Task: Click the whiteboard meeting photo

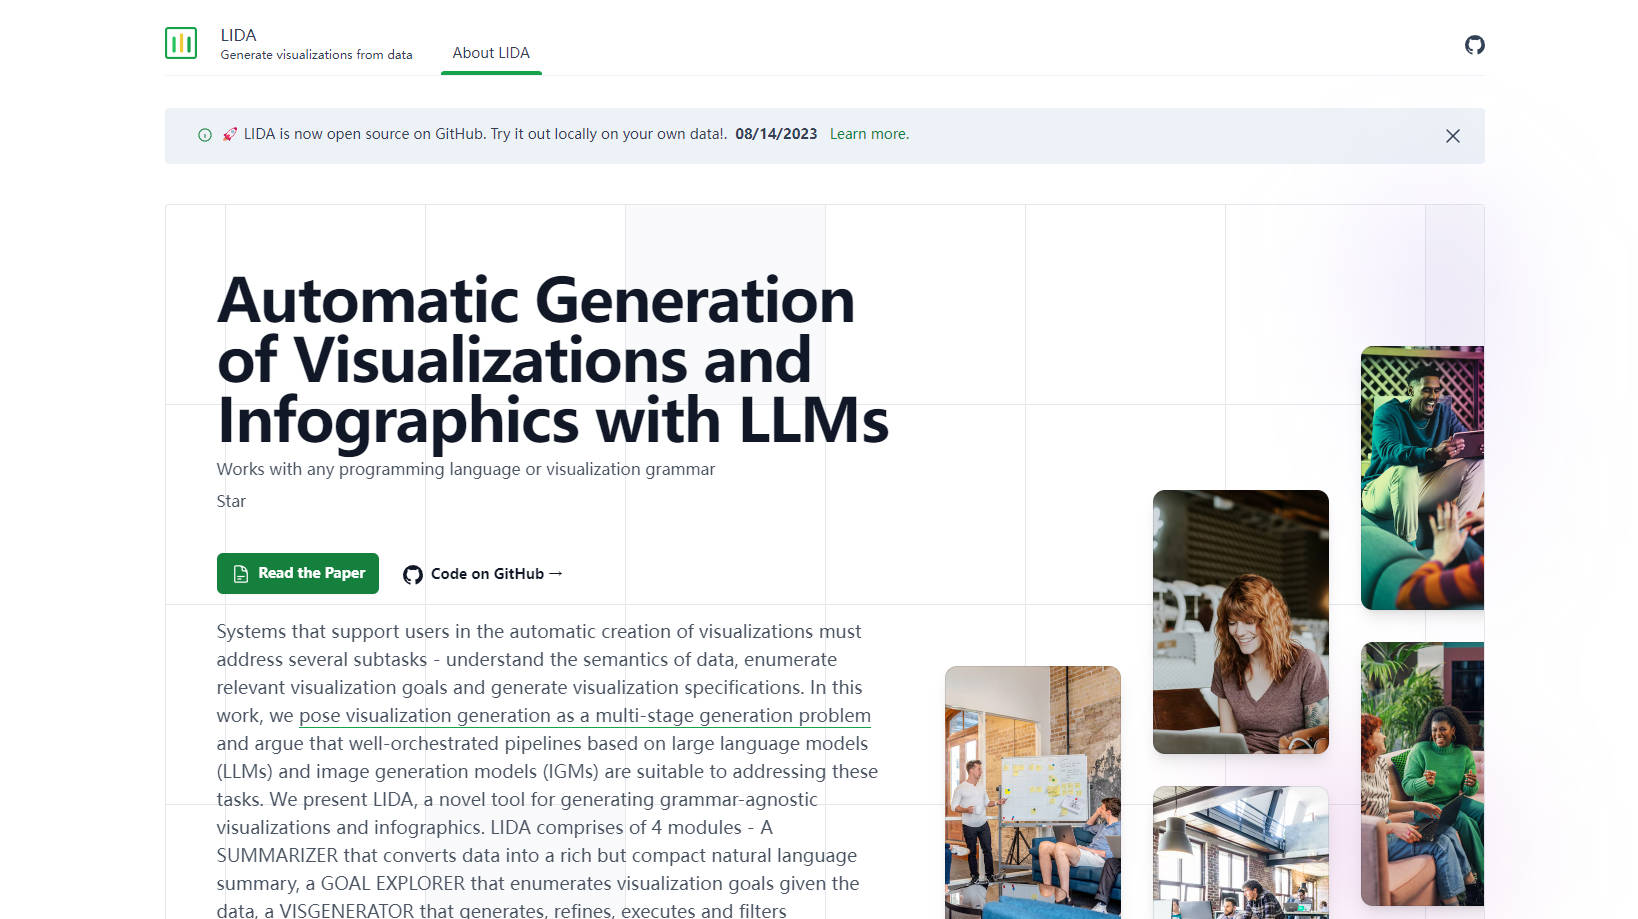Action: pos(1032,790)
